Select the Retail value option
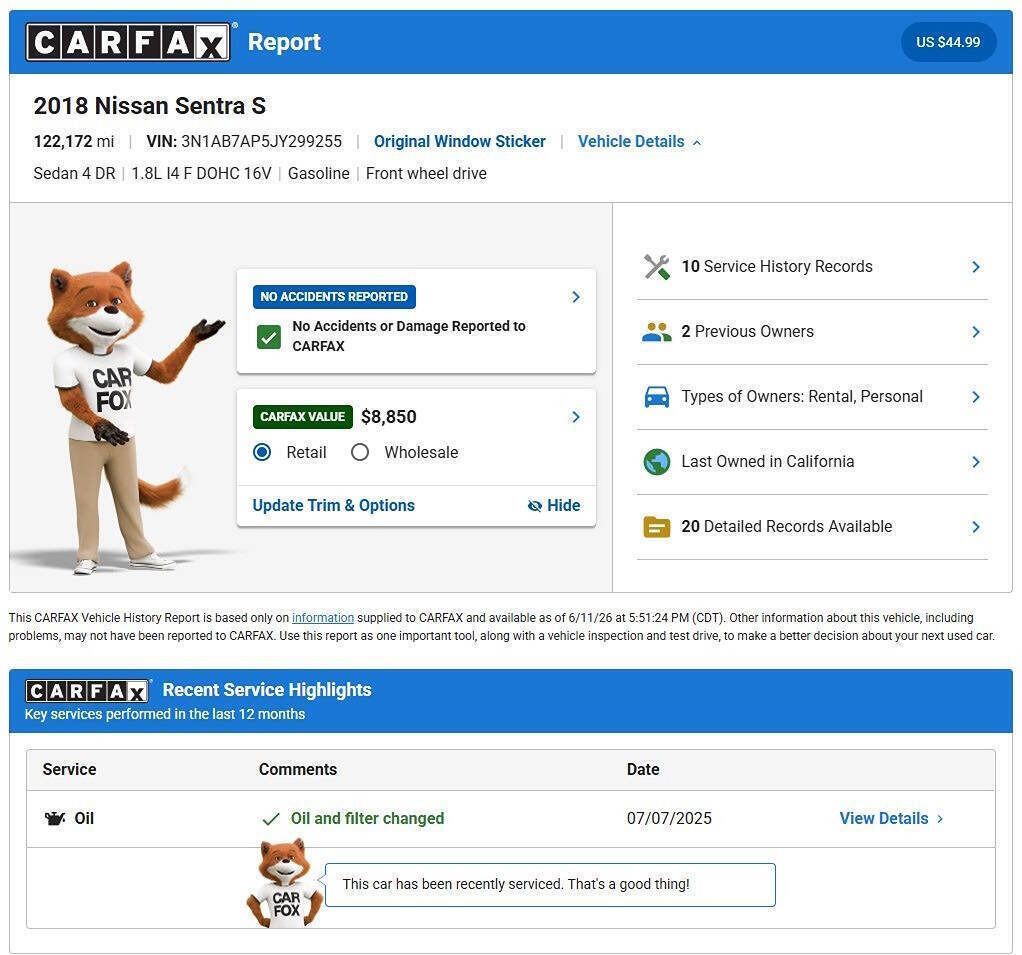1022x955 pixels. pos(262,452)
